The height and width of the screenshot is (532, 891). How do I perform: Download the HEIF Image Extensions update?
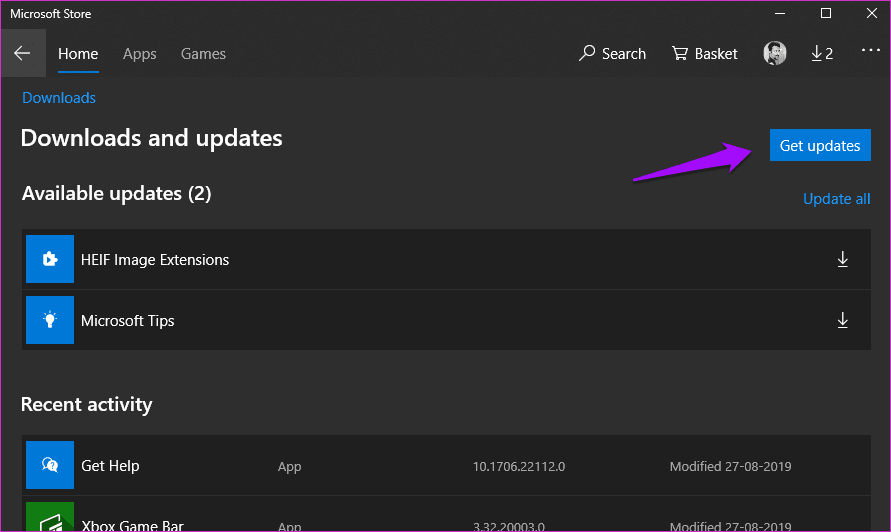tap(843, 259)
